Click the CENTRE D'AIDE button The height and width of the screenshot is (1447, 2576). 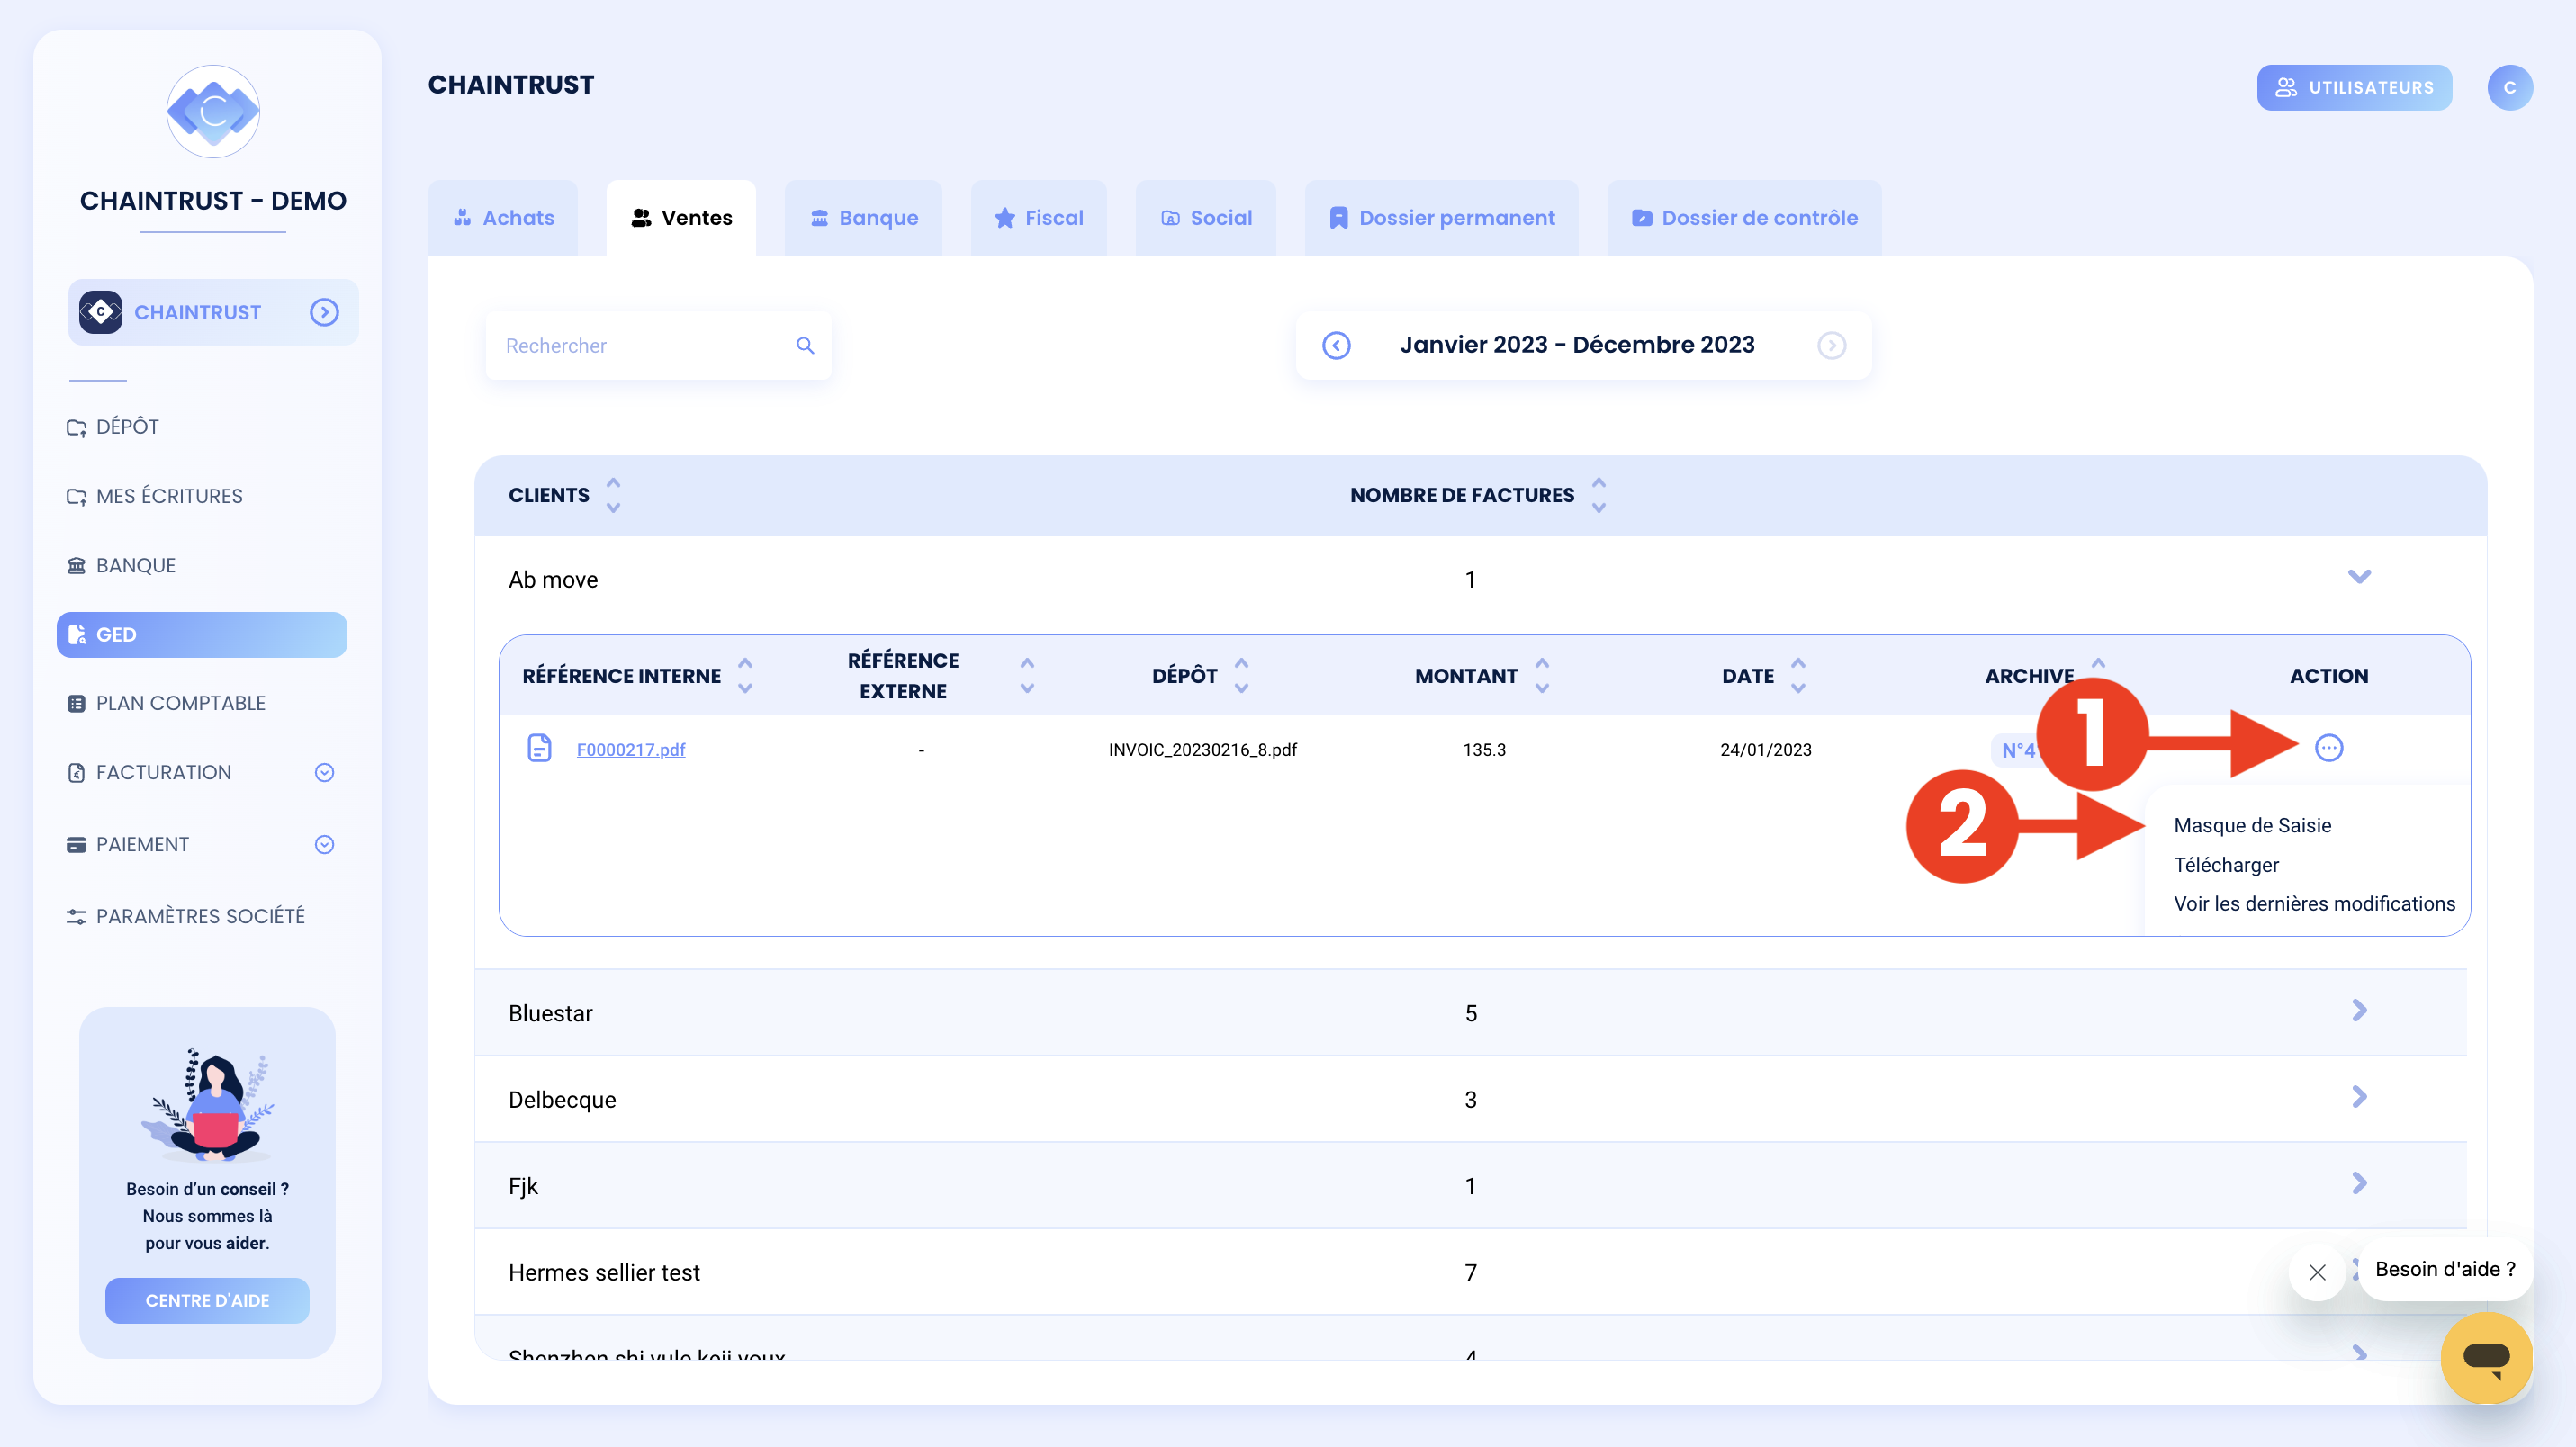tap(207, 1300)
